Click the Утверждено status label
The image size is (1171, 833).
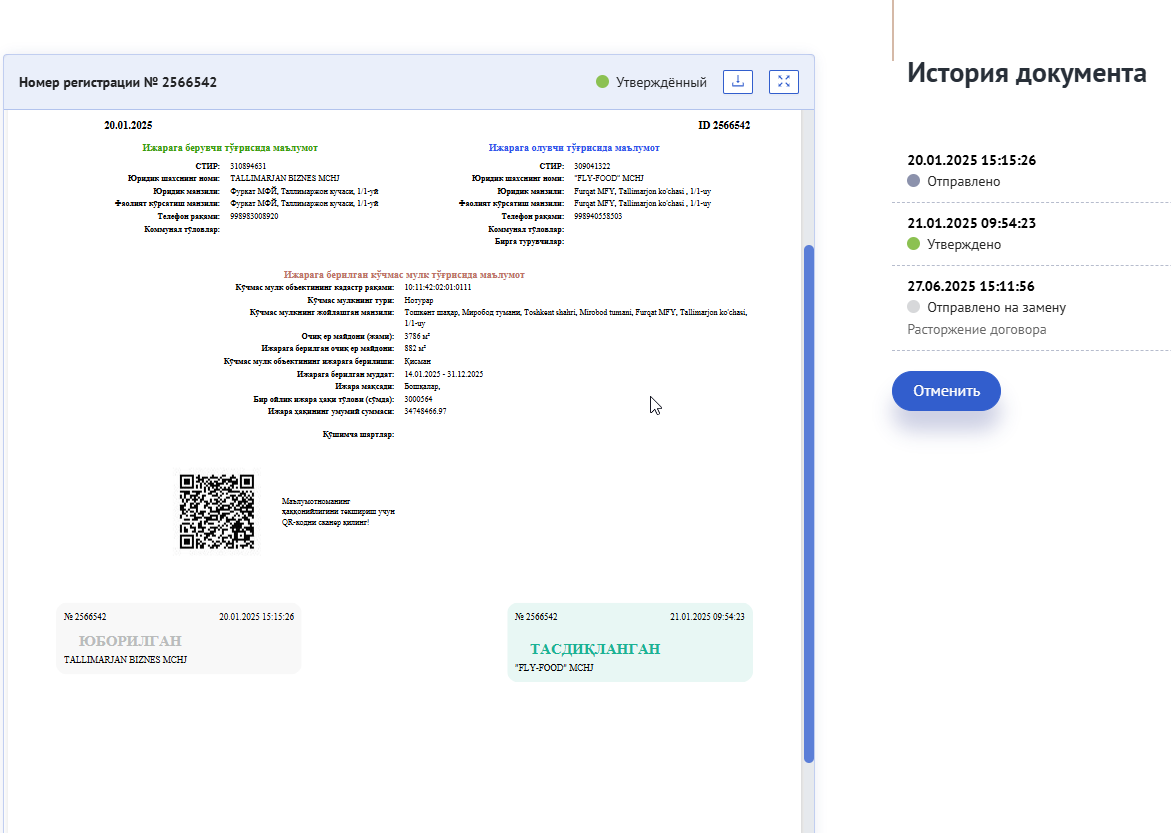(964, 244)
